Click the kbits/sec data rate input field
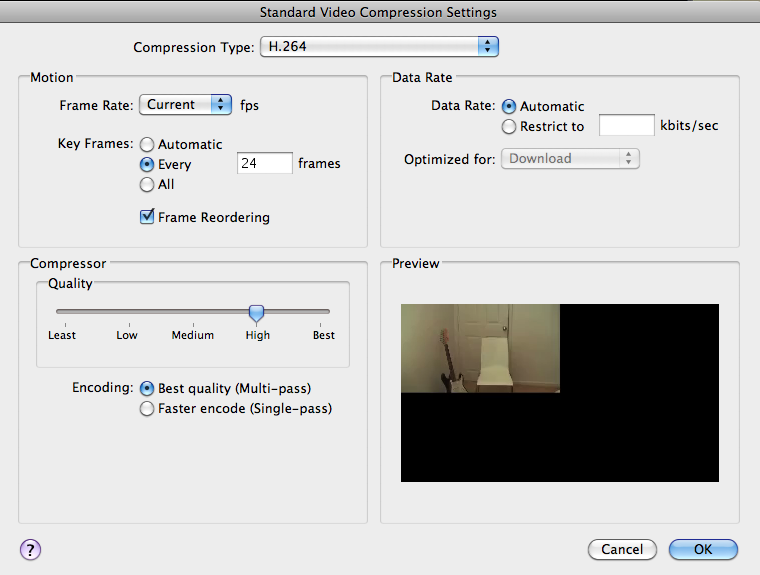 (627, 126)
